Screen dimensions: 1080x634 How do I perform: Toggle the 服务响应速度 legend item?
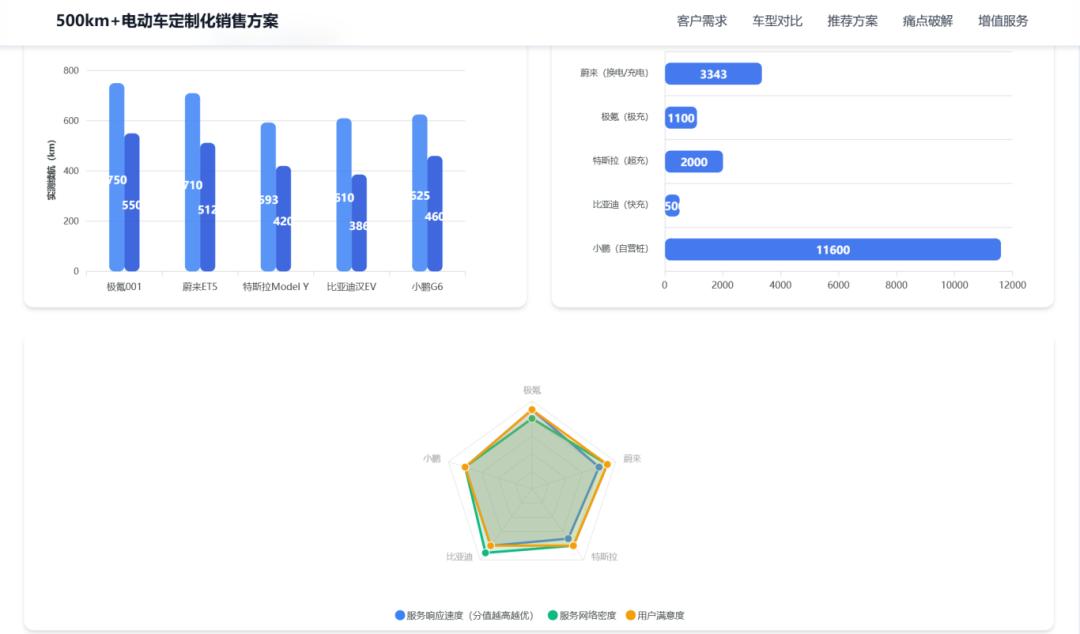(464, 615)
